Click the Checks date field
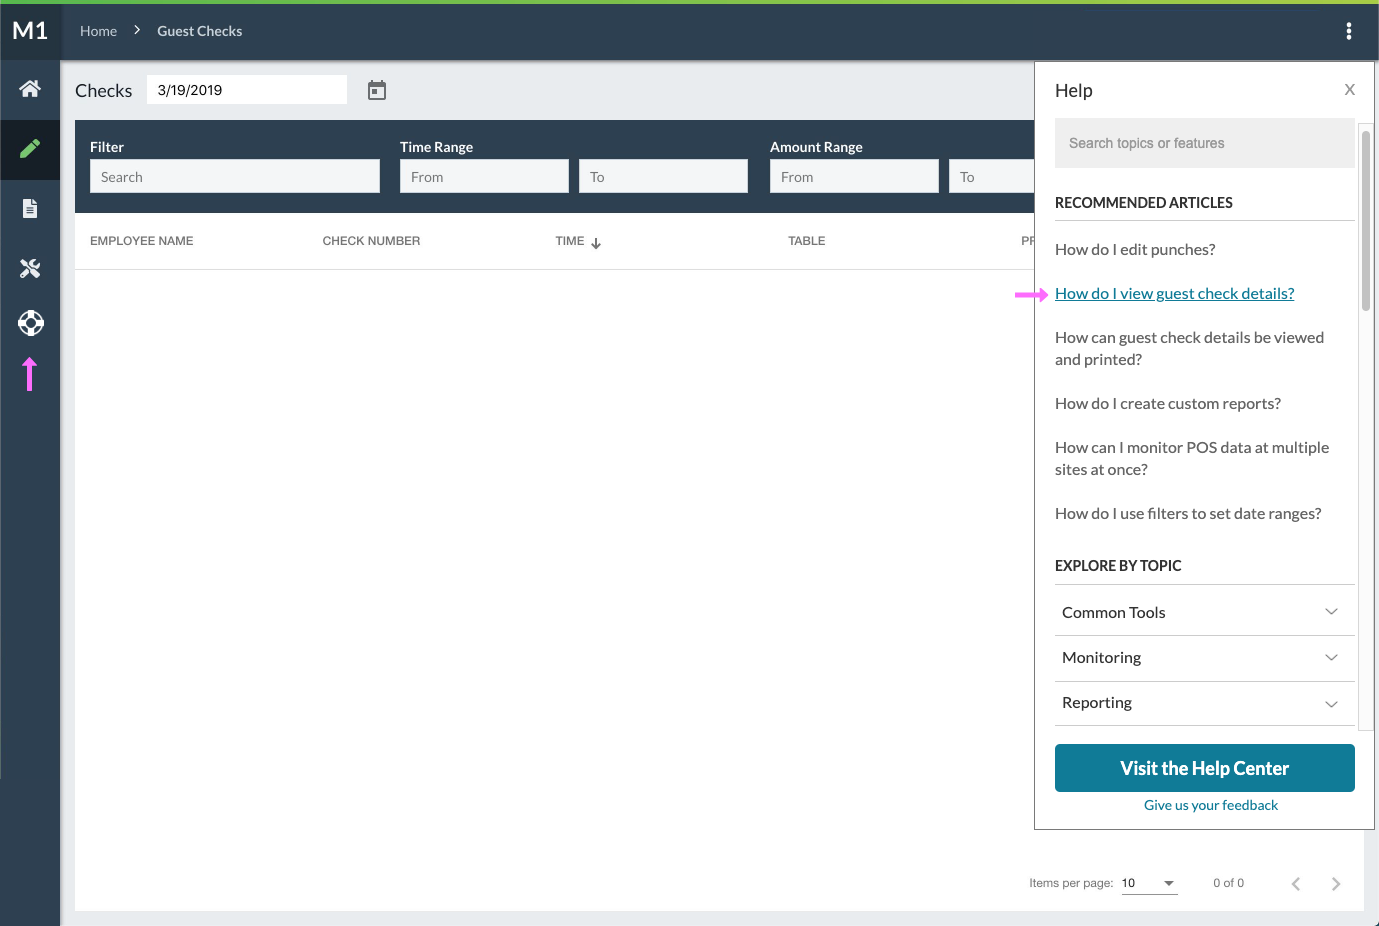 point(247,90)
